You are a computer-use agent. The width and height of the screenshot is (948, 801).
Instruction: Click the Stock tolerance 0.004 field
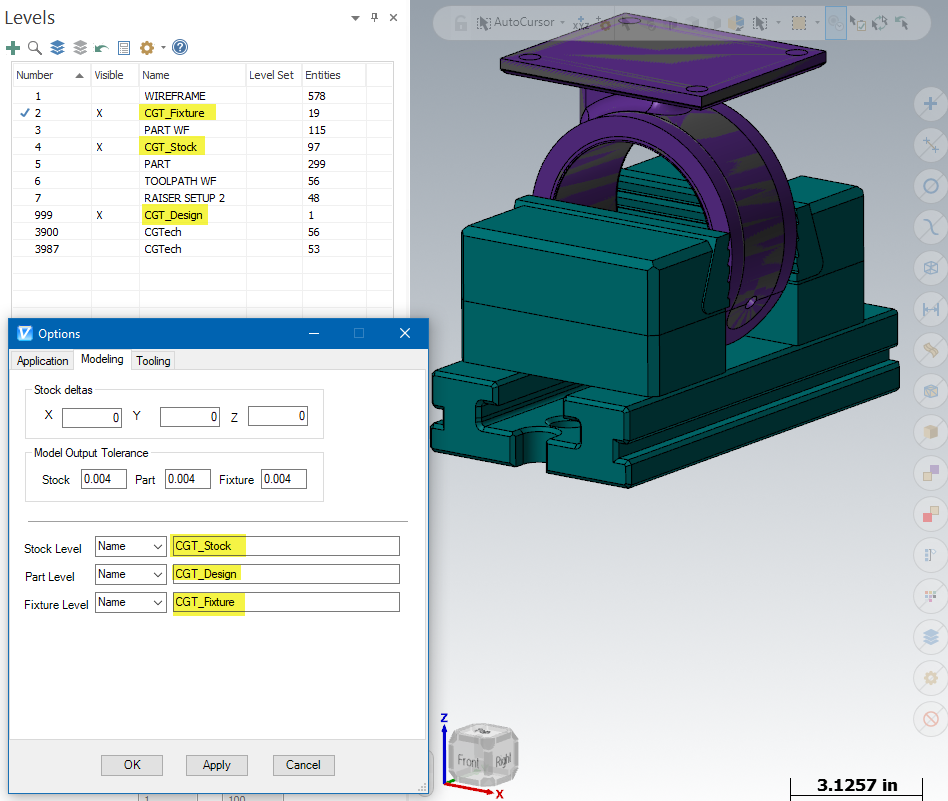click(103, 479)
